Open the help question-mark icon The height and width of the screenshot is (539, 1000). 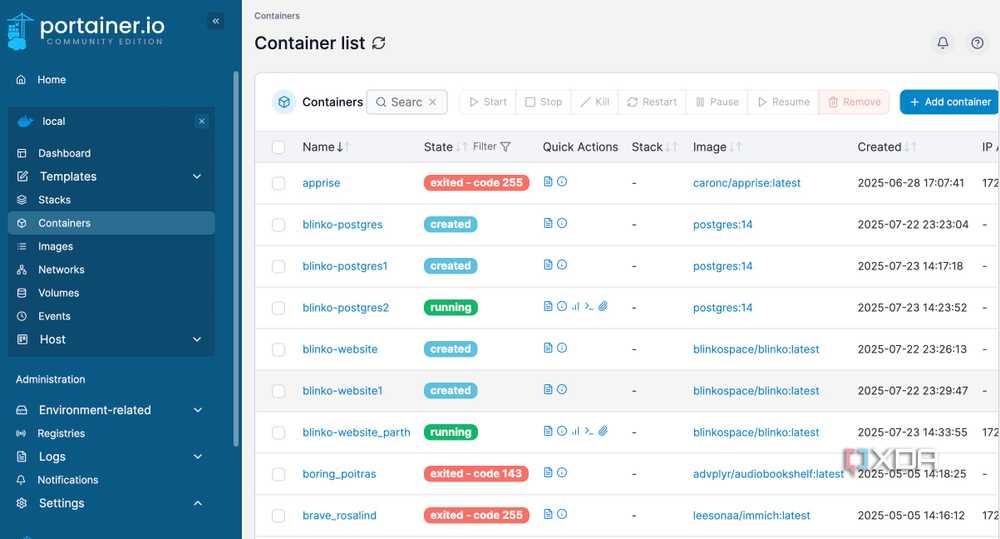pyautogui.click(x=977, y=43)
